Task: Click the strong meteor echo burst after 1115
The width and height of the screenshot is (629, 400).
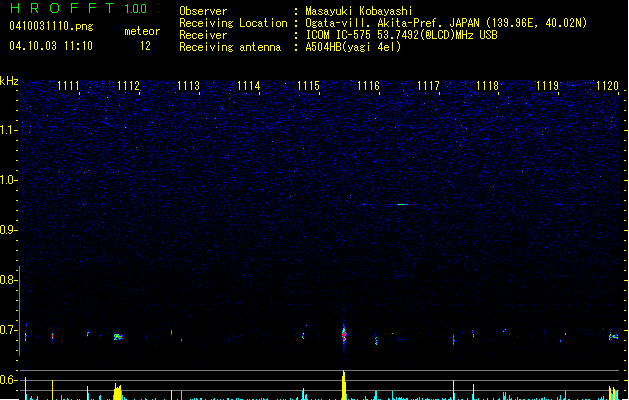Action: point(344,333)
